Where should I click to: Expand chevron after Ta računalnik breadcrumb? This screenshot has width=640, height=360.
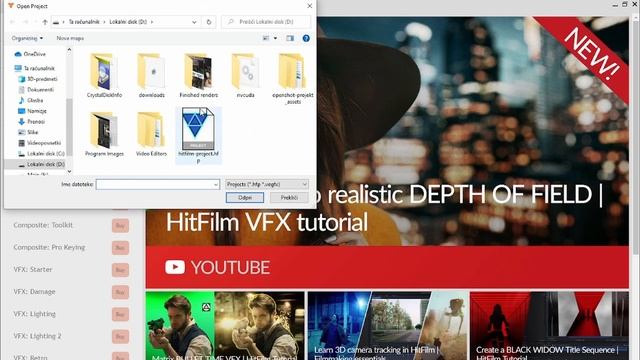104,22
